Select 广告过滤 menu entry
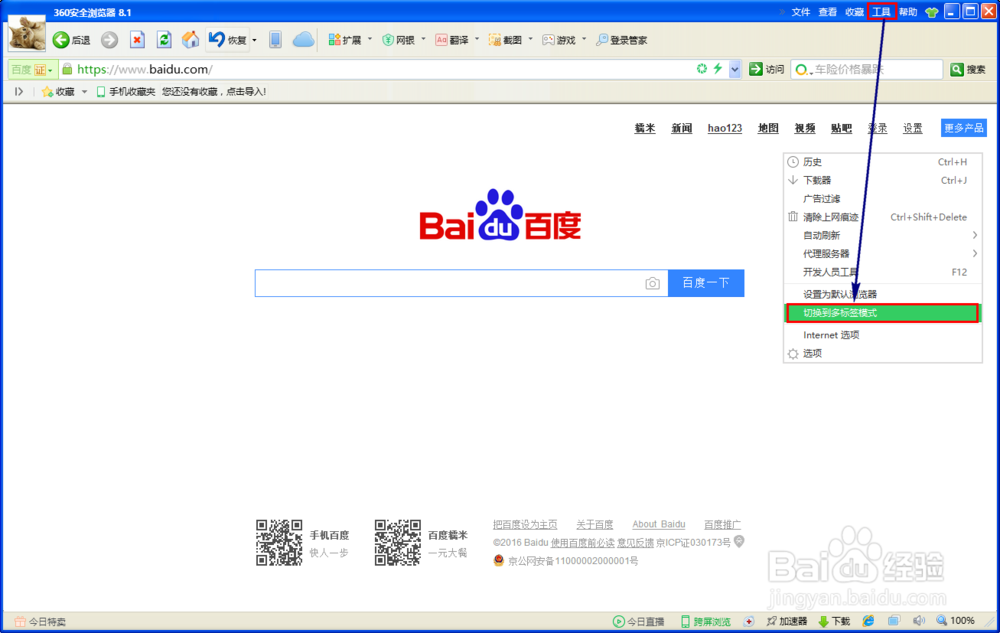Image resolution: width=1000 pixels, height=633 pixels. [x=883, y=199]
